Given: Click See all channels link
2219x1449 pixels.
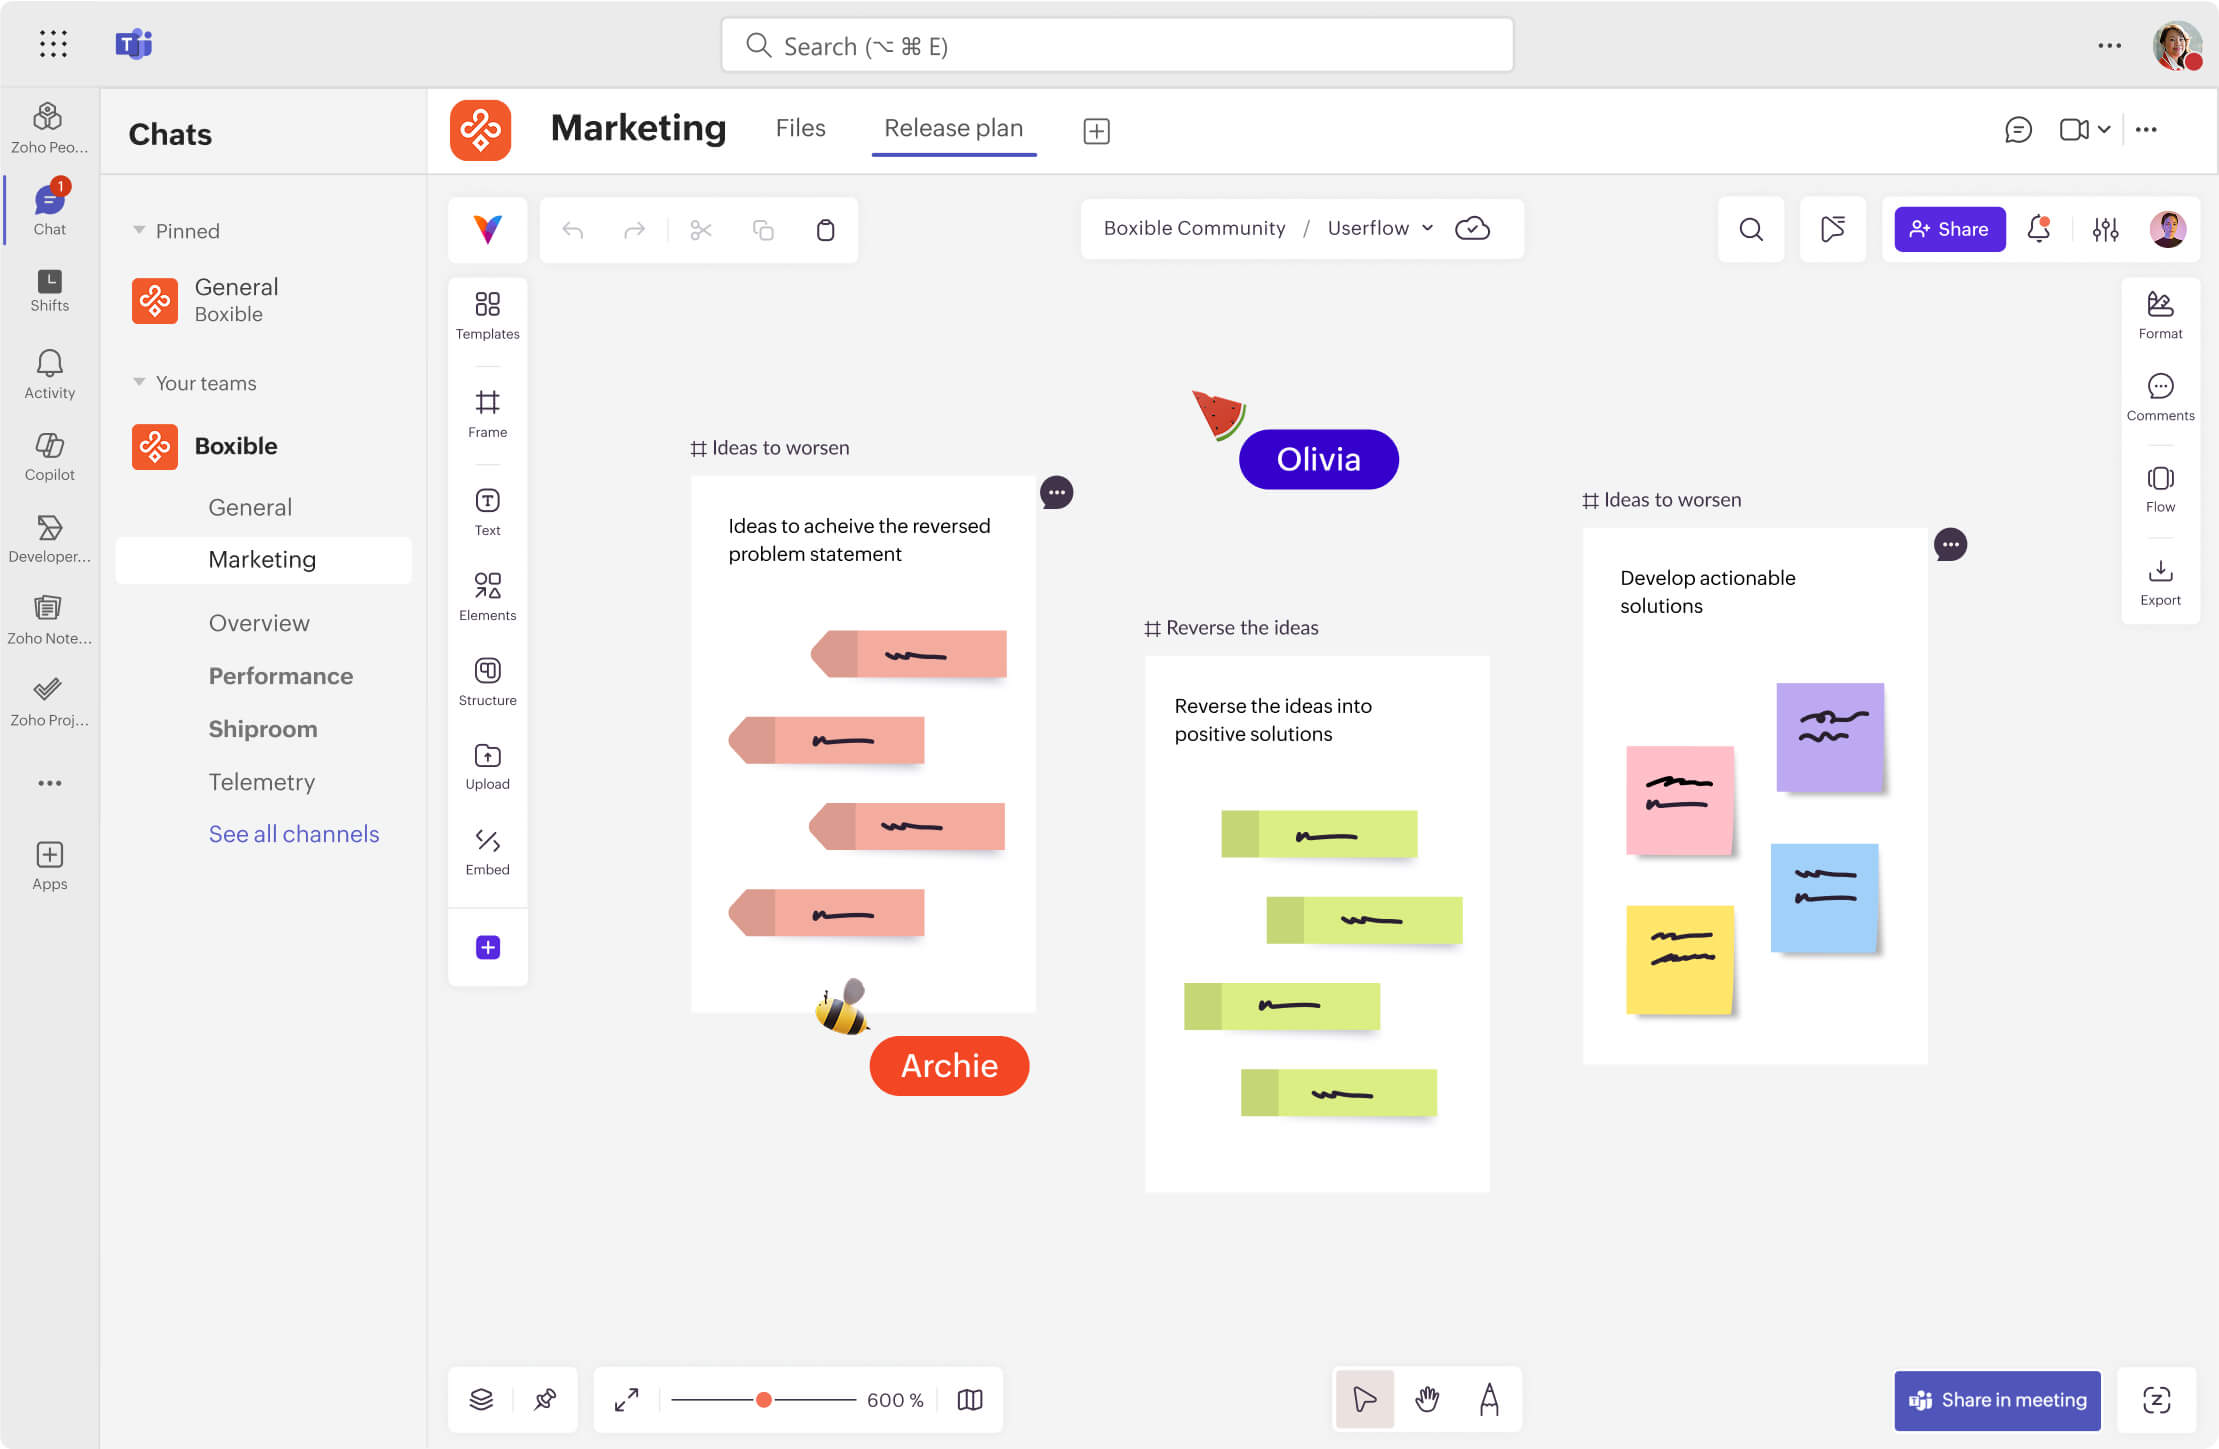Looking at the screenshot, I should click(293, 834).
